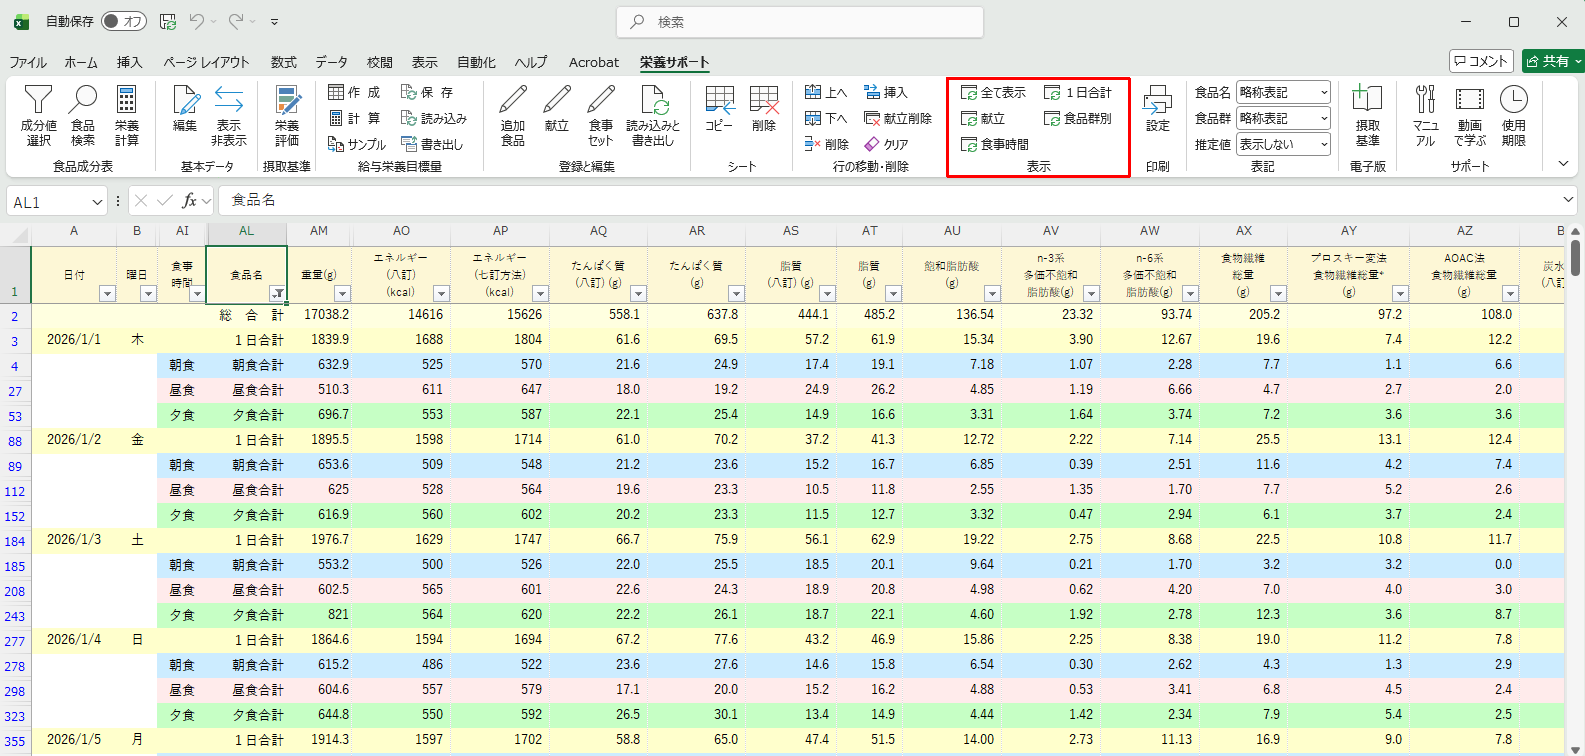Collapse the ribbon with chevron
This screenshot has width=1585, height=756.
pyautogui.click(x=1563, y=163)
